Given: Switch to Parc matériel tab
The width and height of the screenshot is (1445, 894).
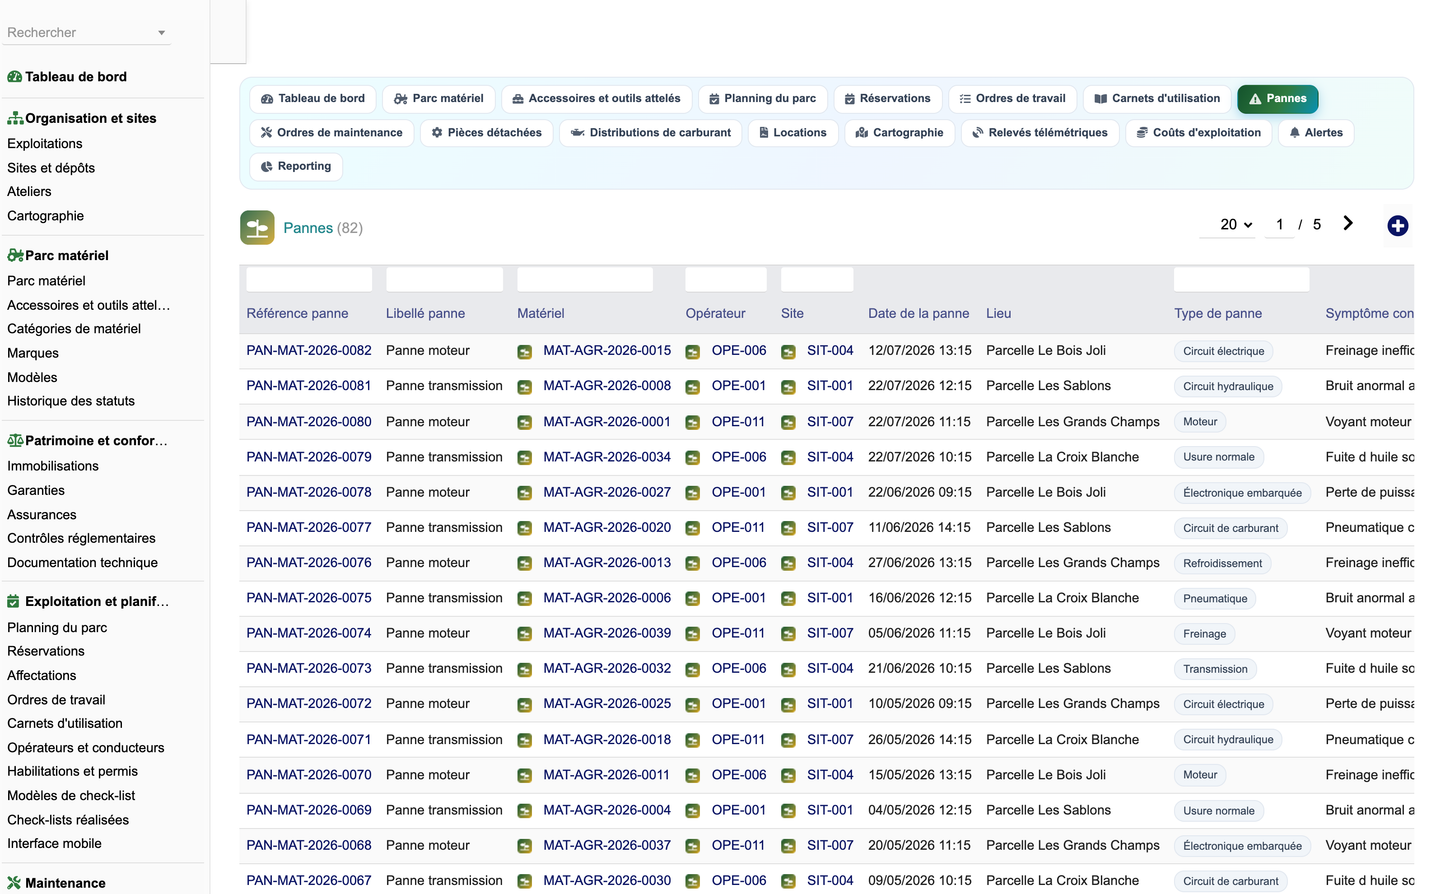Looking at the screenshot, I should [438, 99].
